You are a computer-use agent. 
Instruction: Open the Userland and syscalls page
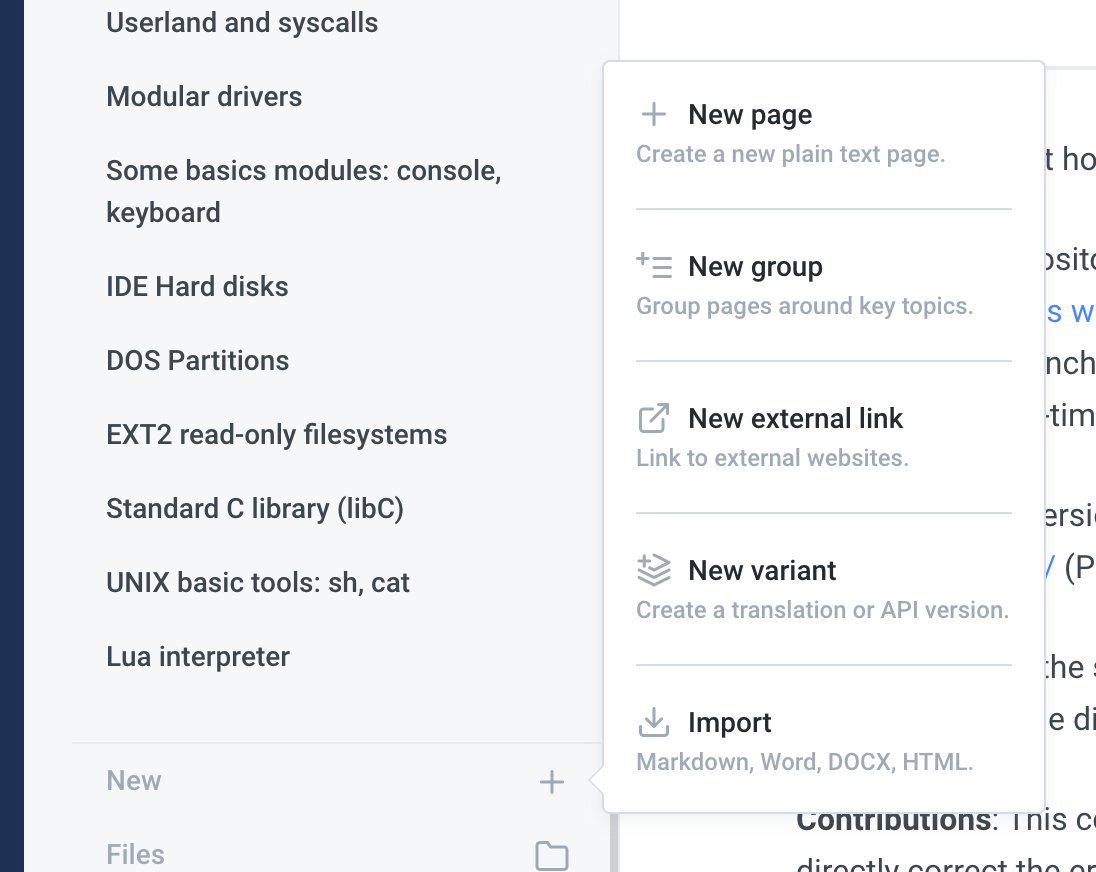(x=242, y=22)
